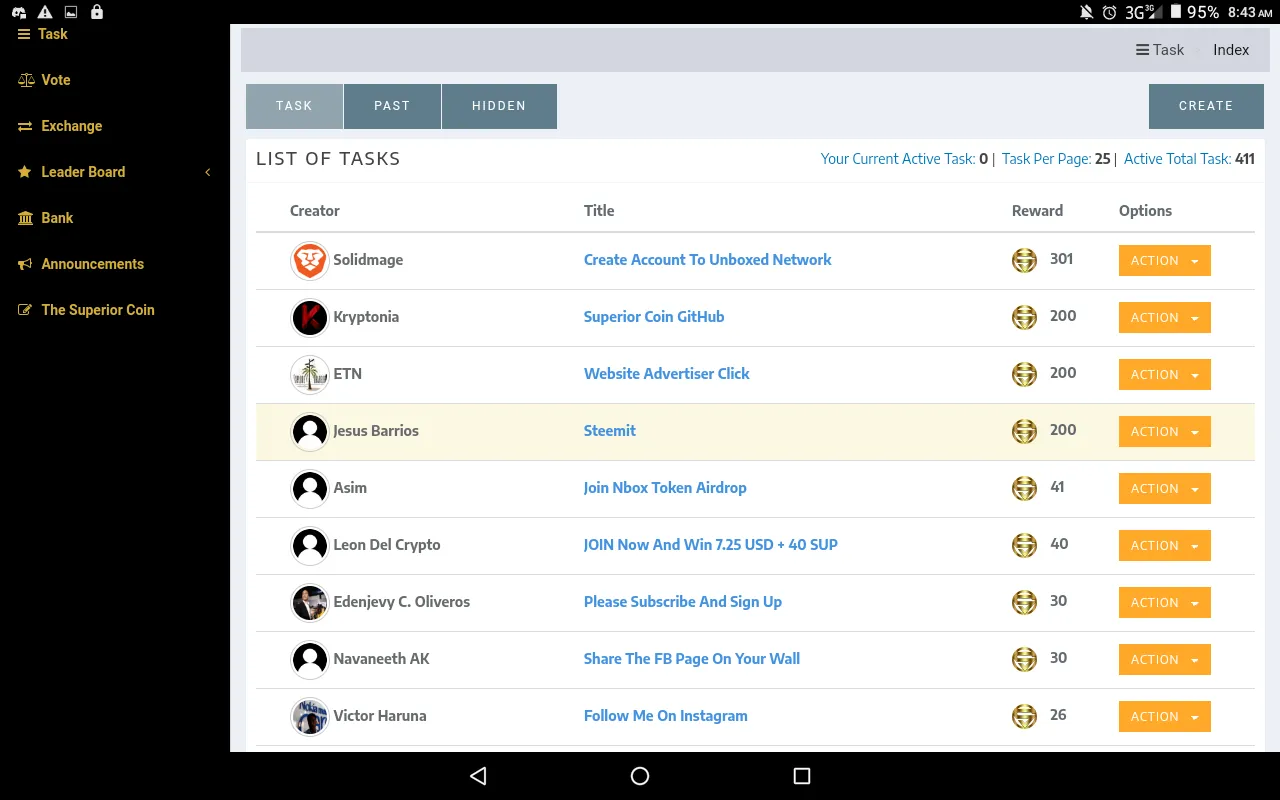Click Kryptonia's red K avatar
Screen dimensions: 1280x800
tap(310, 318)
